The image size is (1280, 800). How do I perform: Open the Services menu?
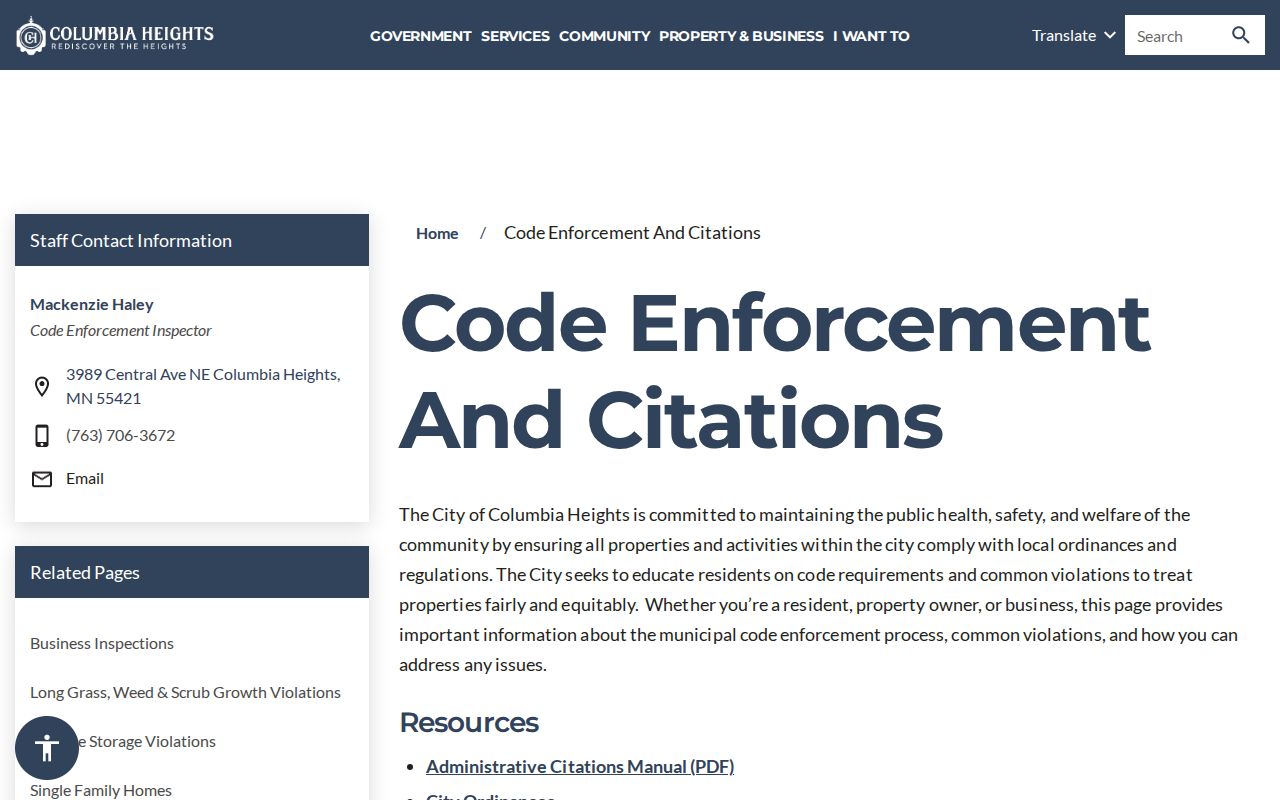[x=515, y=35]
